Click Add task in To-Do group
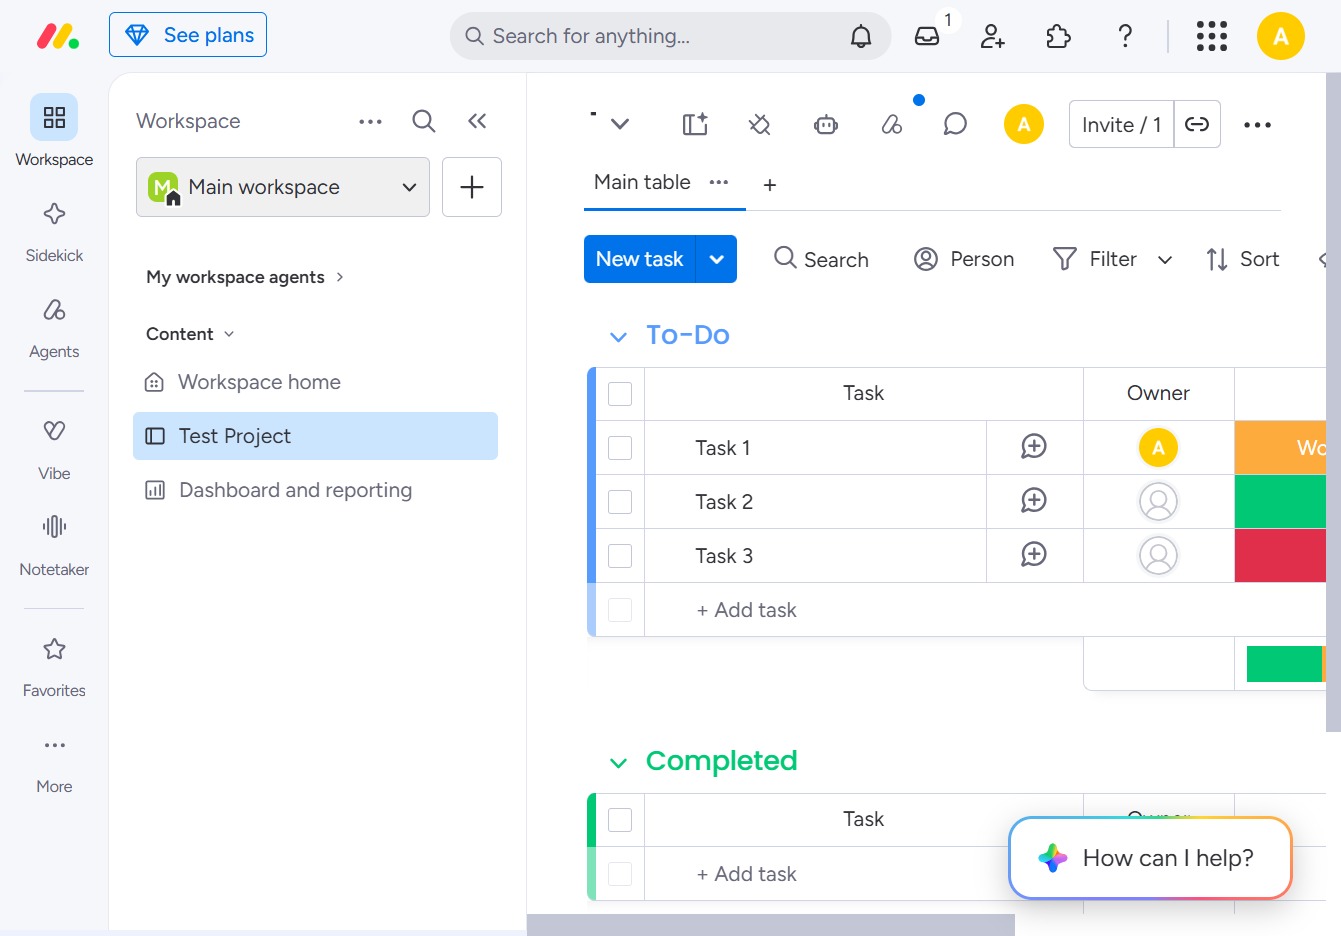The height and width of the screenshot is (936, 1341). [x=746, y=610]
